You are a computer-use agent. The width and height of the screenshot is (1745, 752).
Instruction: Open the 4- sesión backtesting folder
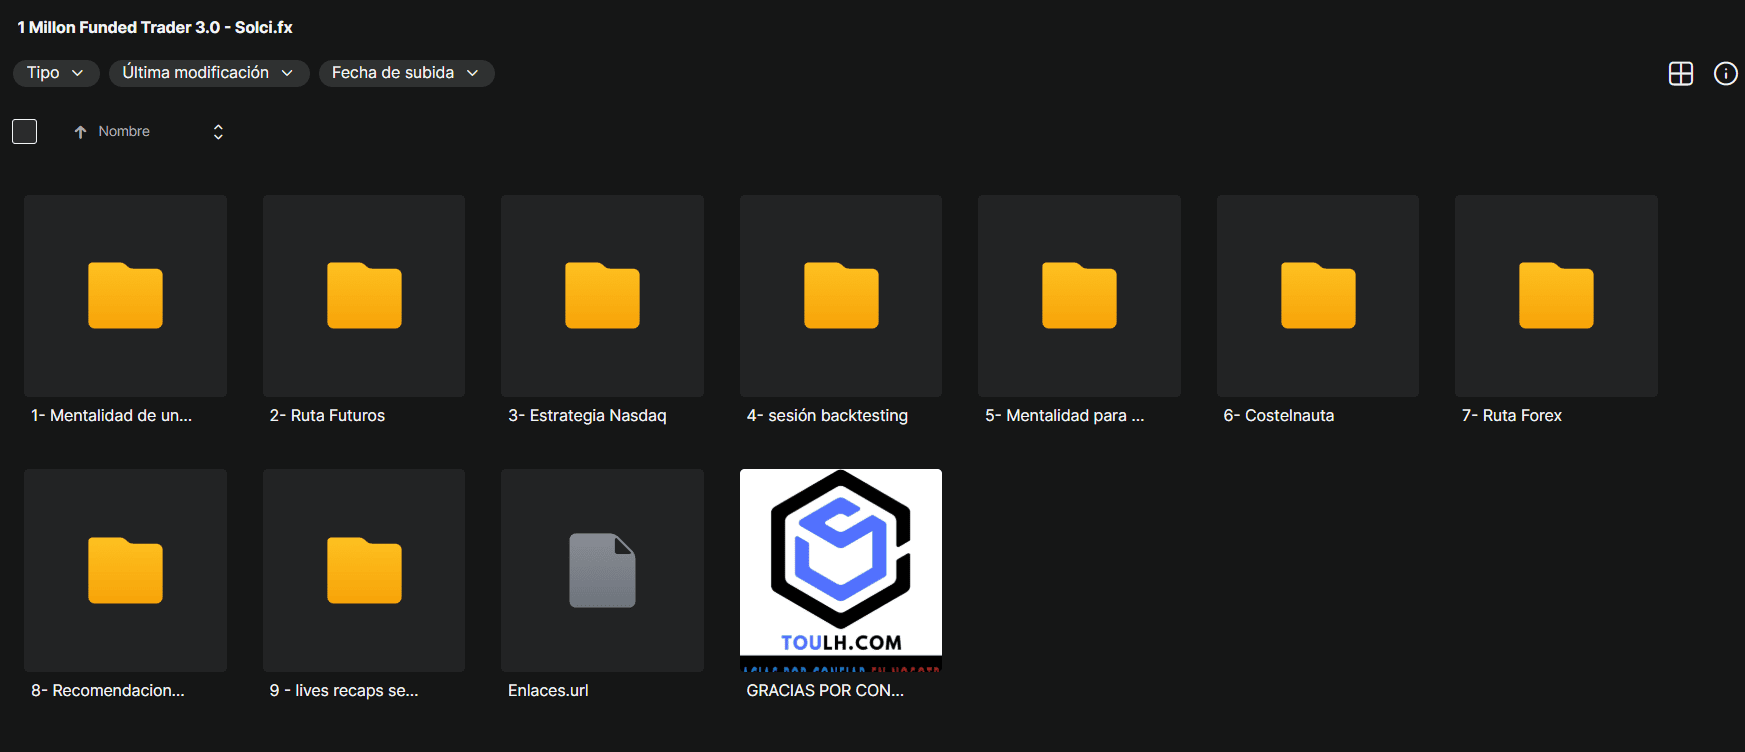click(x=841, y=296)
